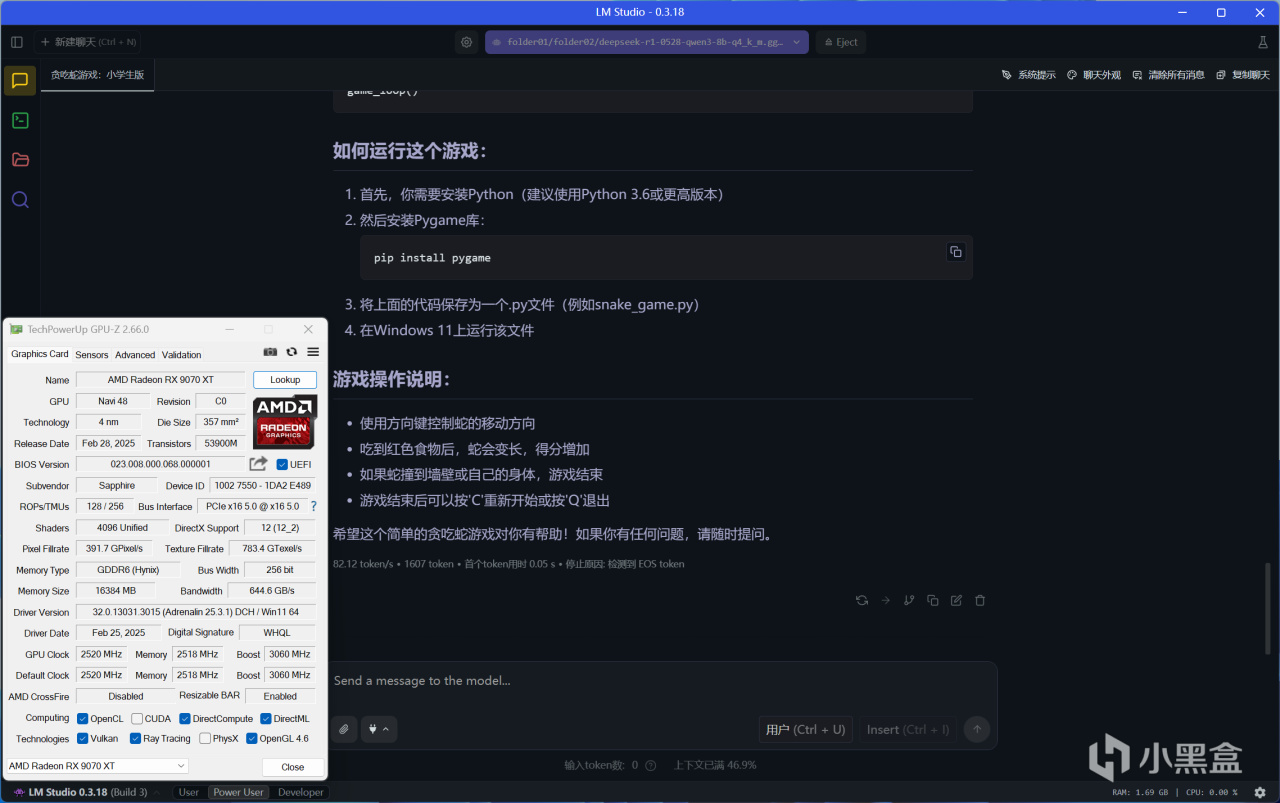Copy the assistant message
This screenshot has width=1280, height=803.
pos(933,600)
